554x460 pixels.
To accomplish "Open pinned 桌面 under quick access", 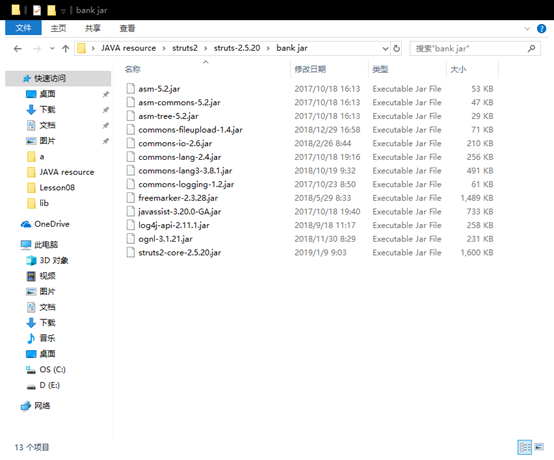I will pos(47,94).
